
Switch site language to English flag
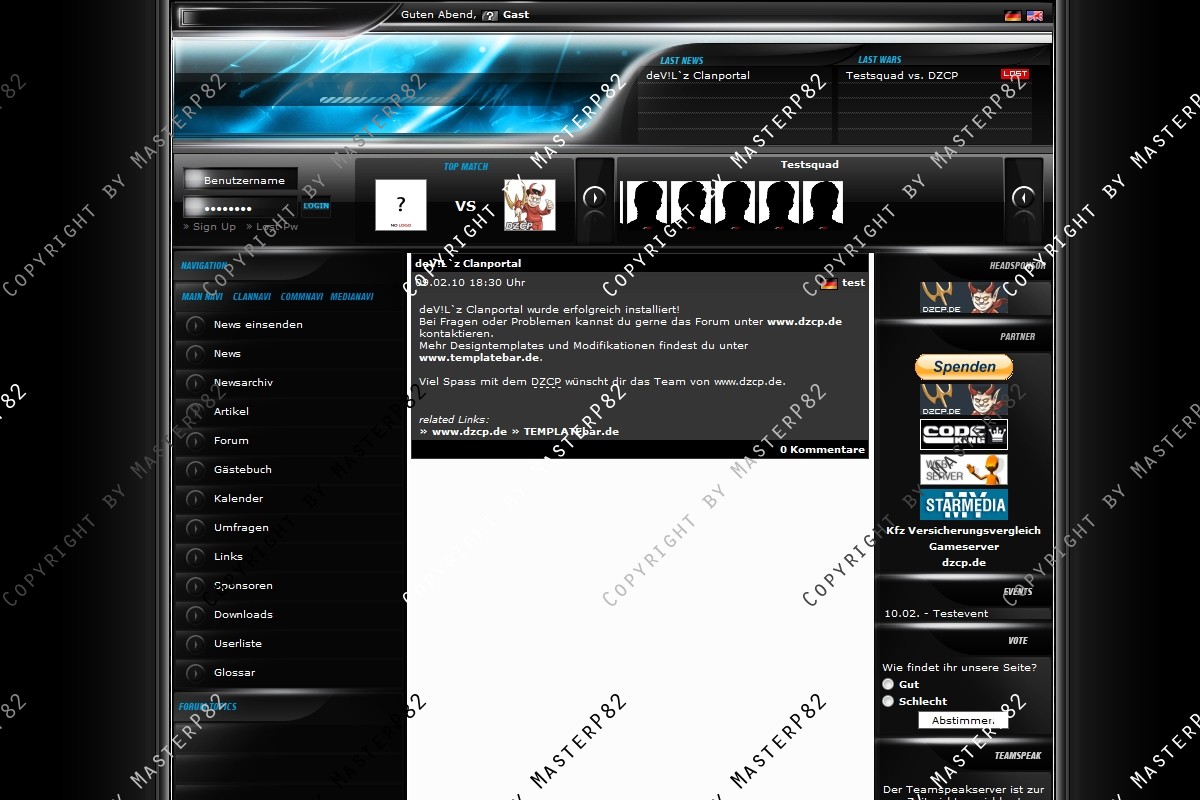tap(1034, 16)
